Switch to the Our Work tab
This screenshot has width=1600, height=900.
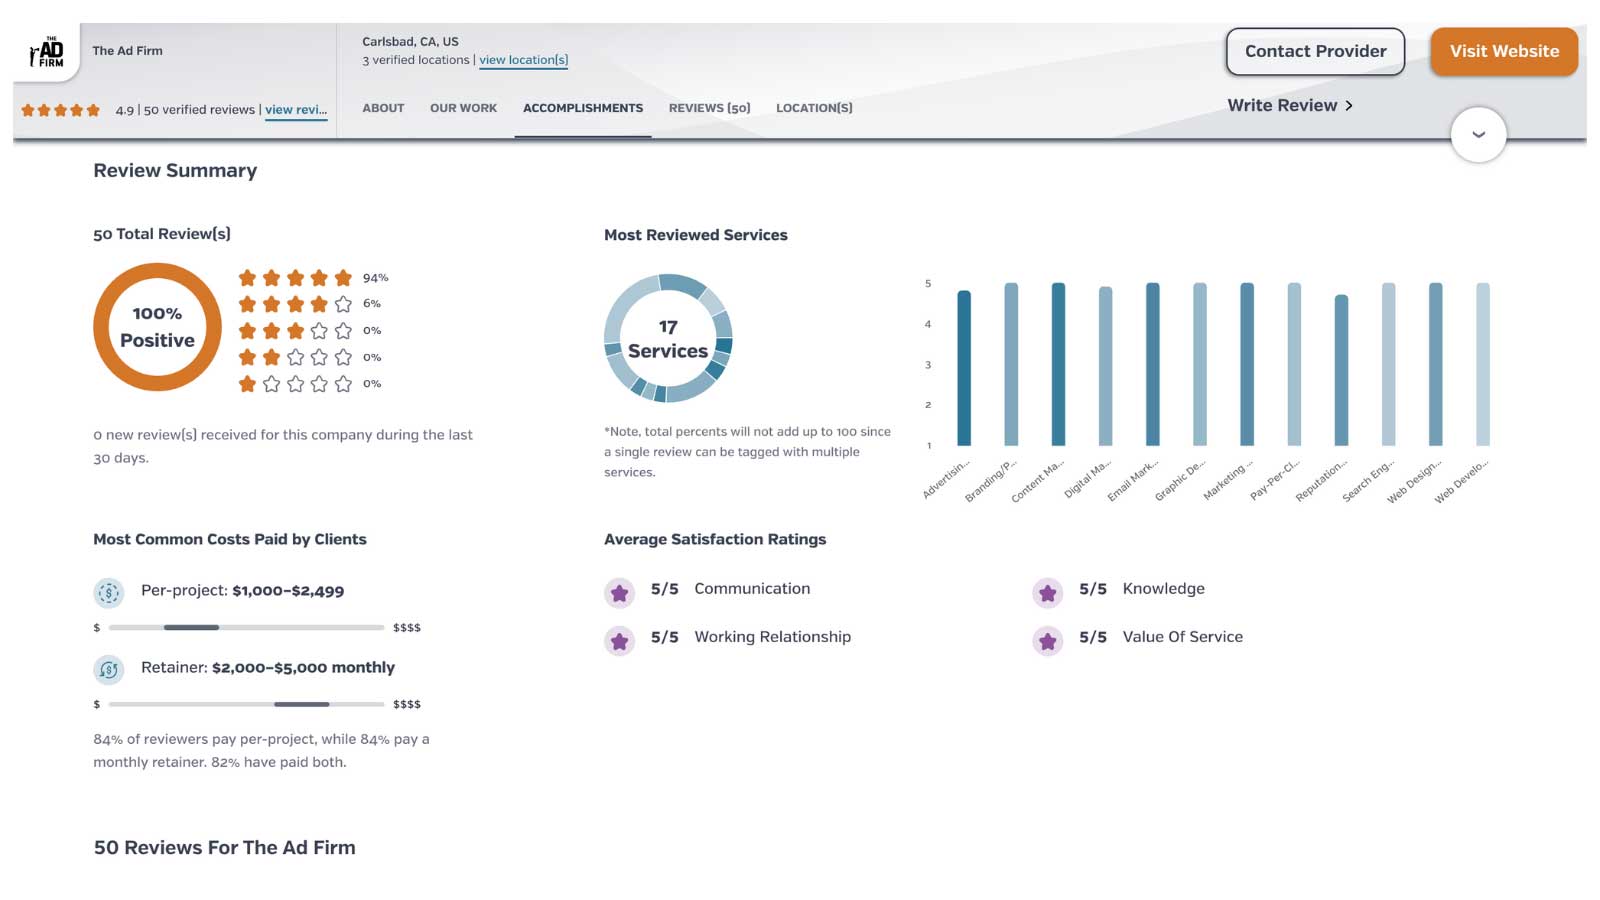(x=463, y=108)
